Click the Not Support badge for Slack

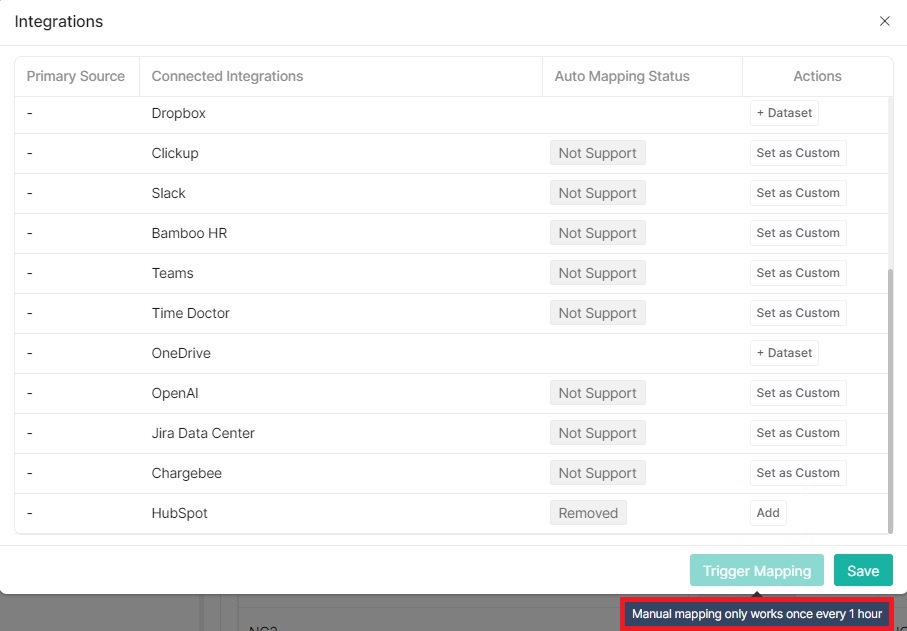[597, 193]
